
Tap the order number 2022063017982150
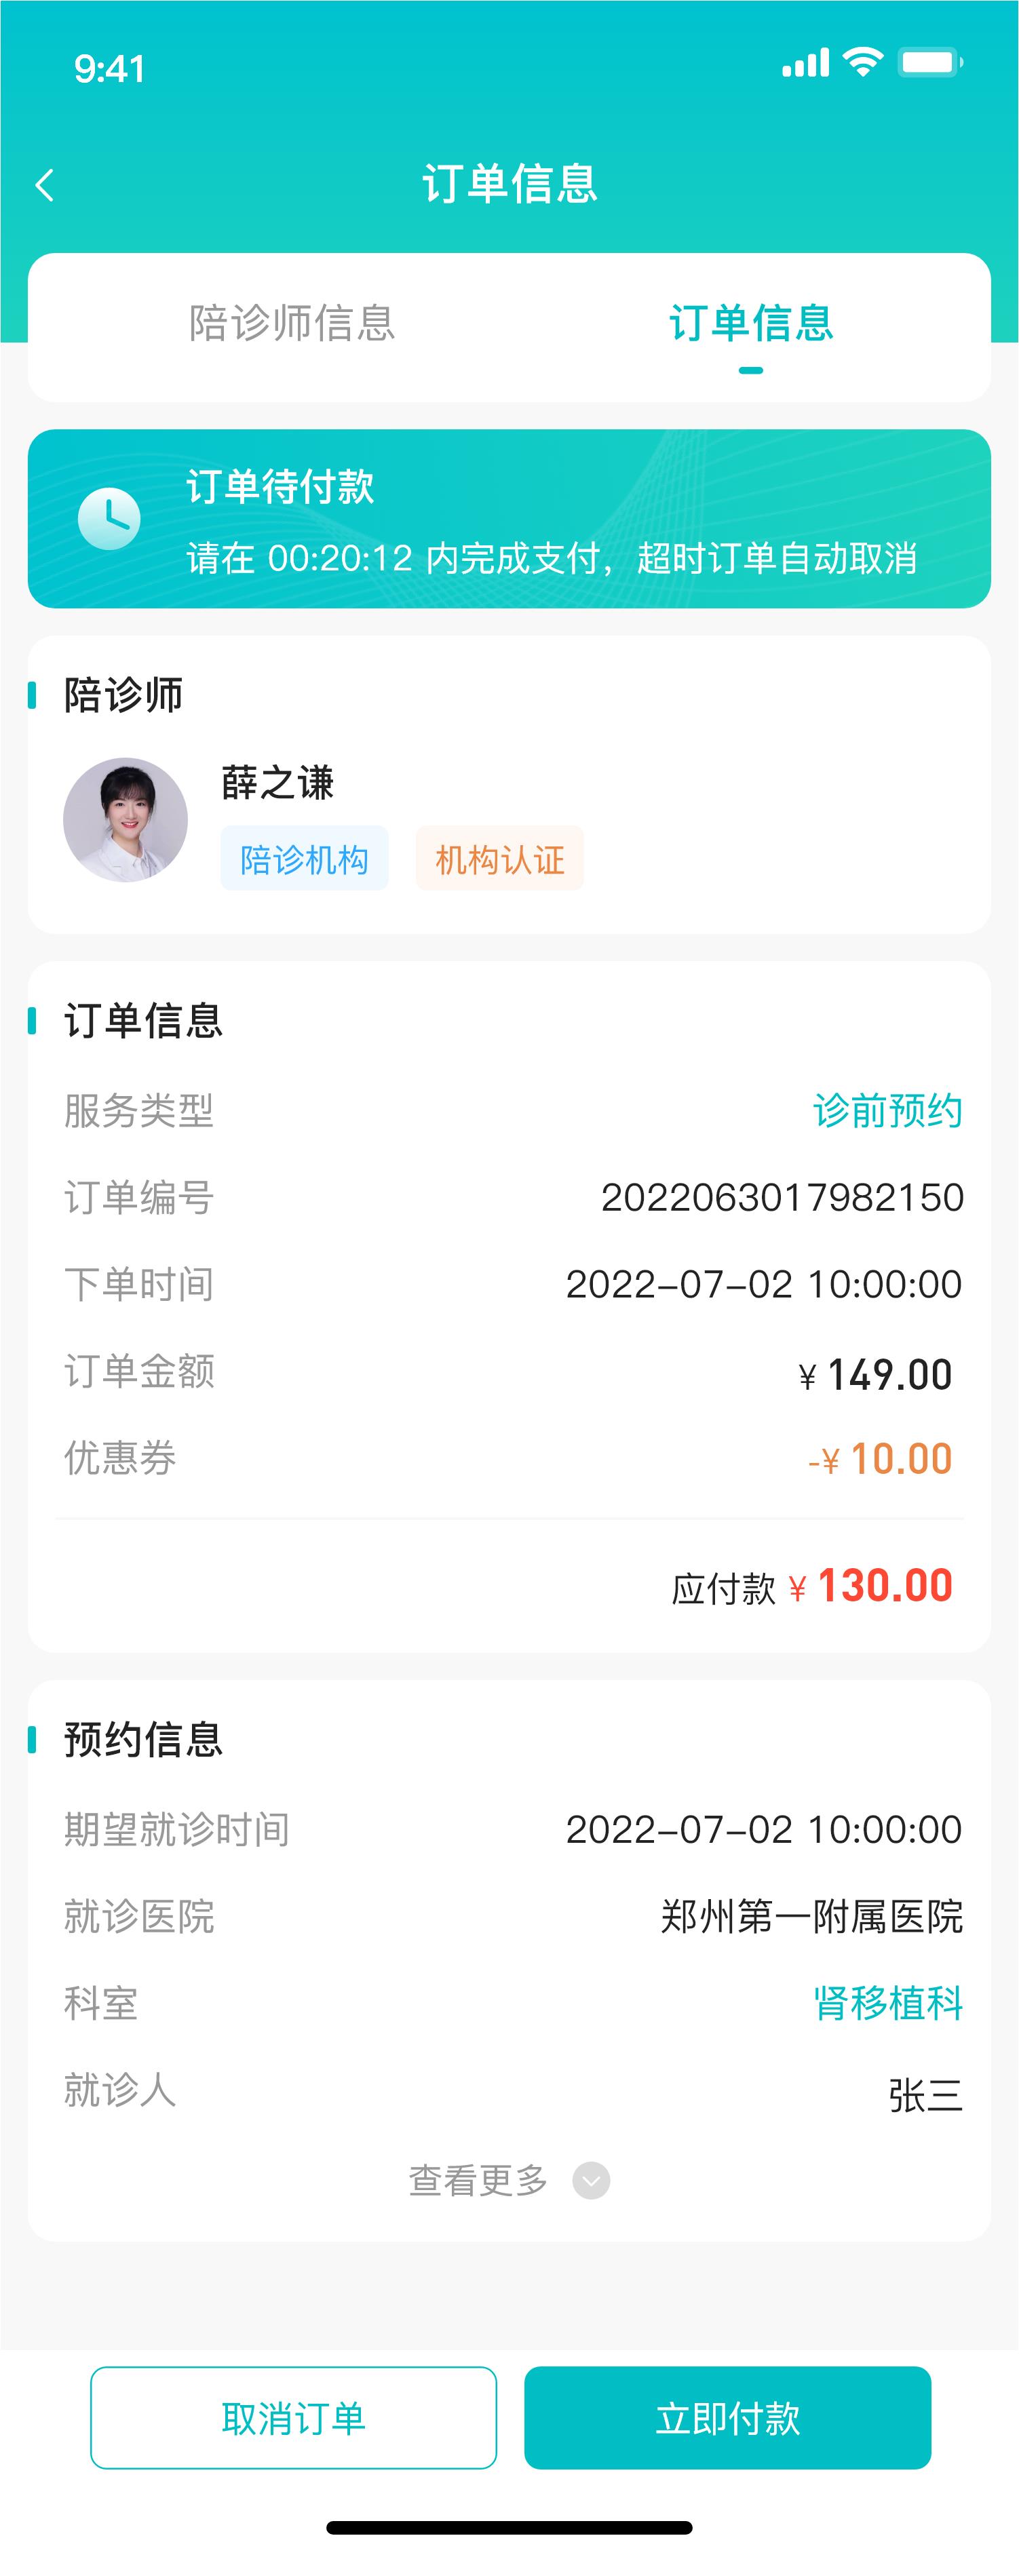point(782,1198)
